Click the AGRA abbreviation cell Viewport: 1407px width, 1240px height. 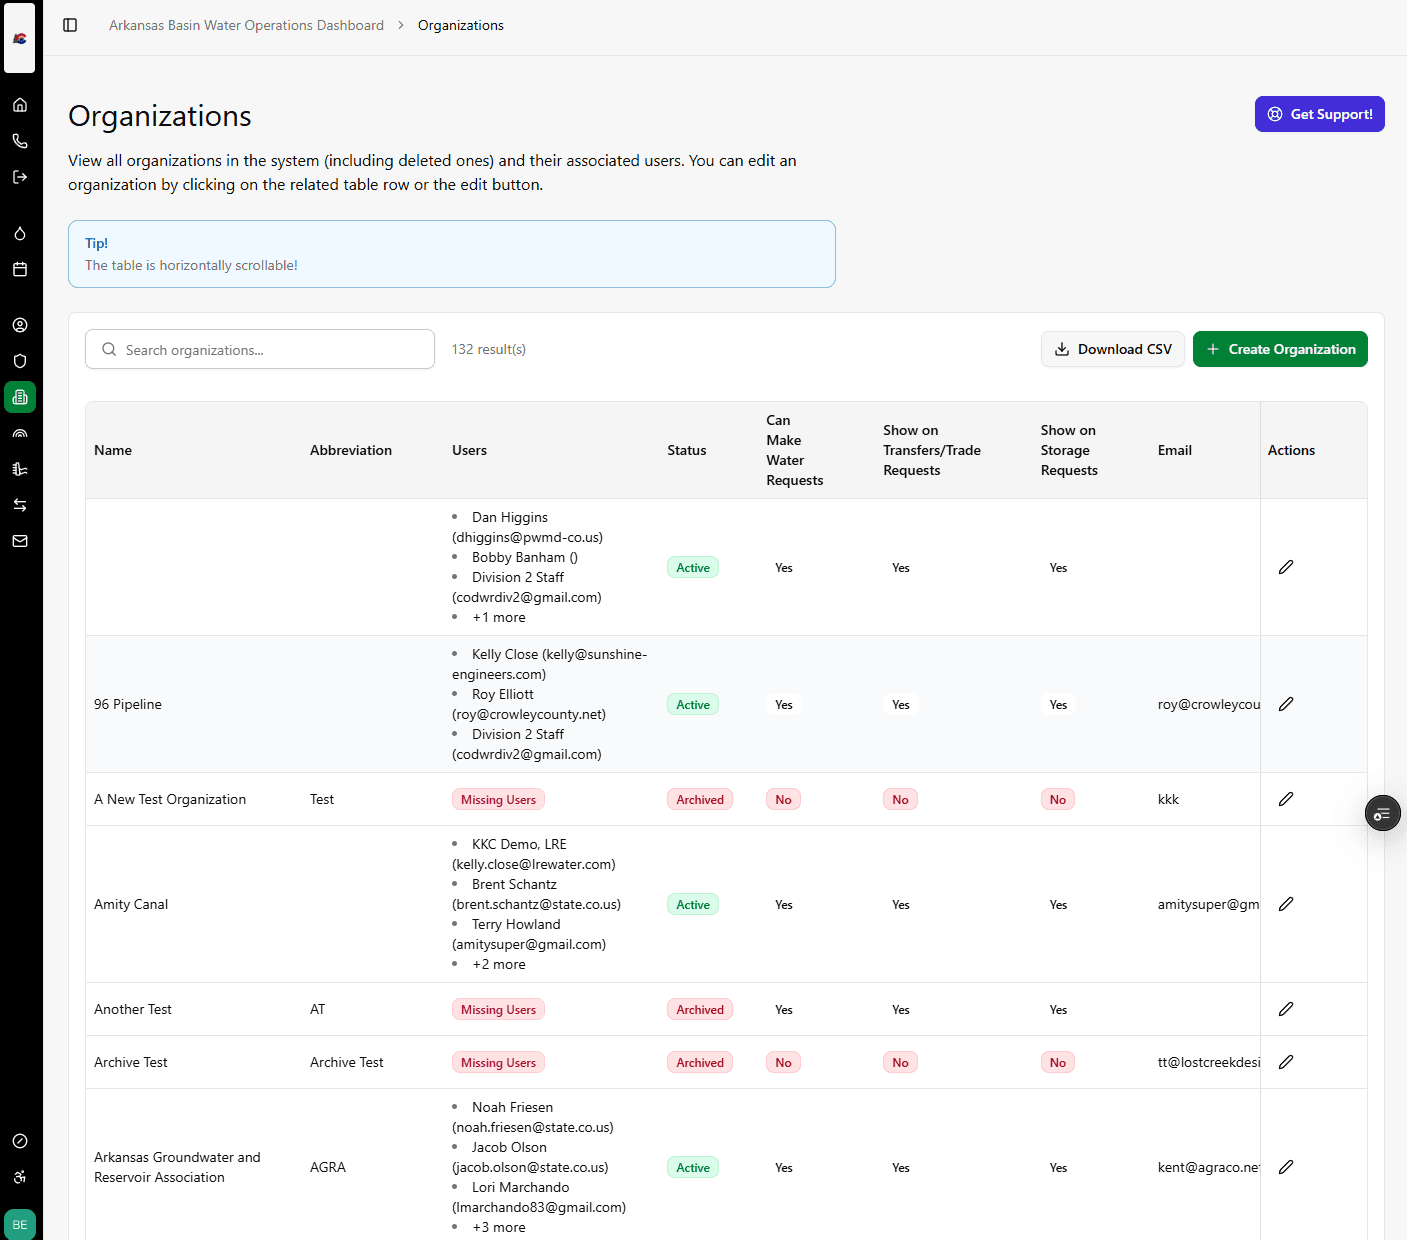tap(328, 1167)
